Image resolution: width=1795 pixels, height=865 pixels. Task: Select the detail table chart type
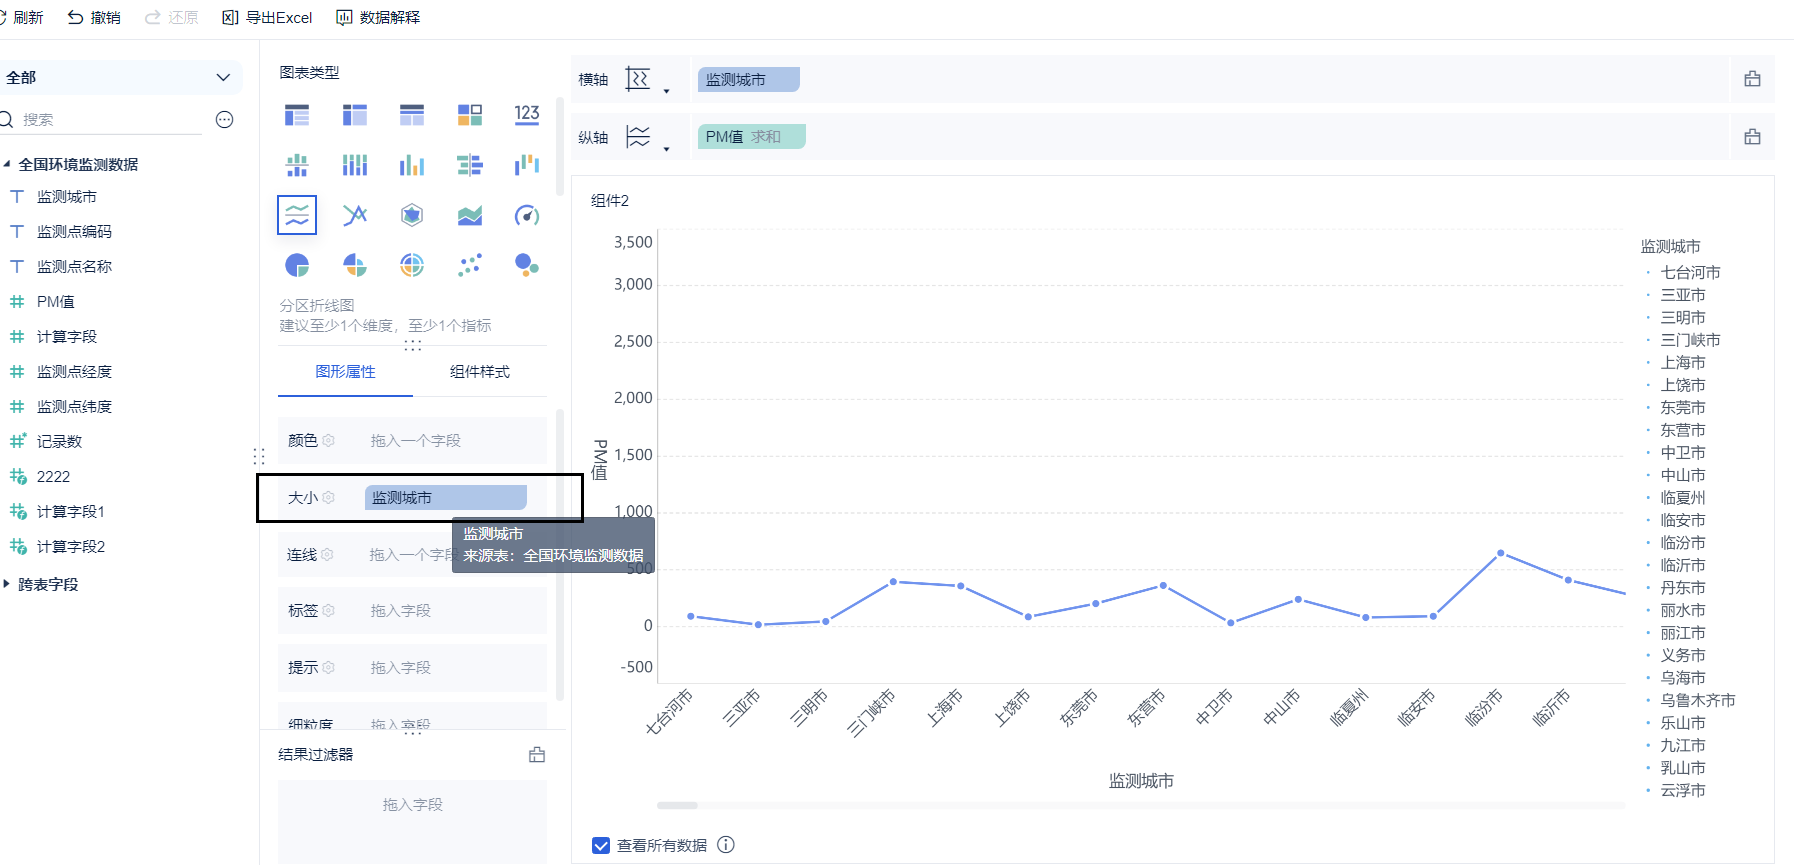tap(412, 115)
